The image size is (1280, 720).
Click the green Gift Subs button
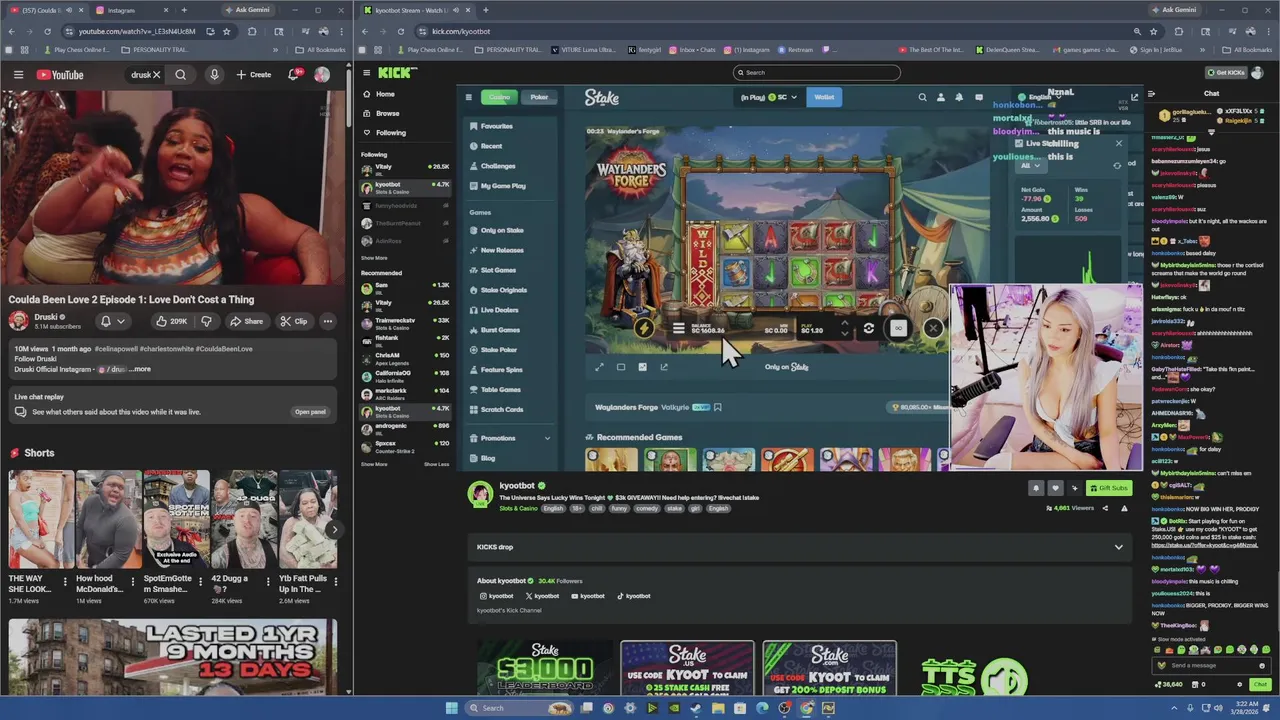point(1110,488)
